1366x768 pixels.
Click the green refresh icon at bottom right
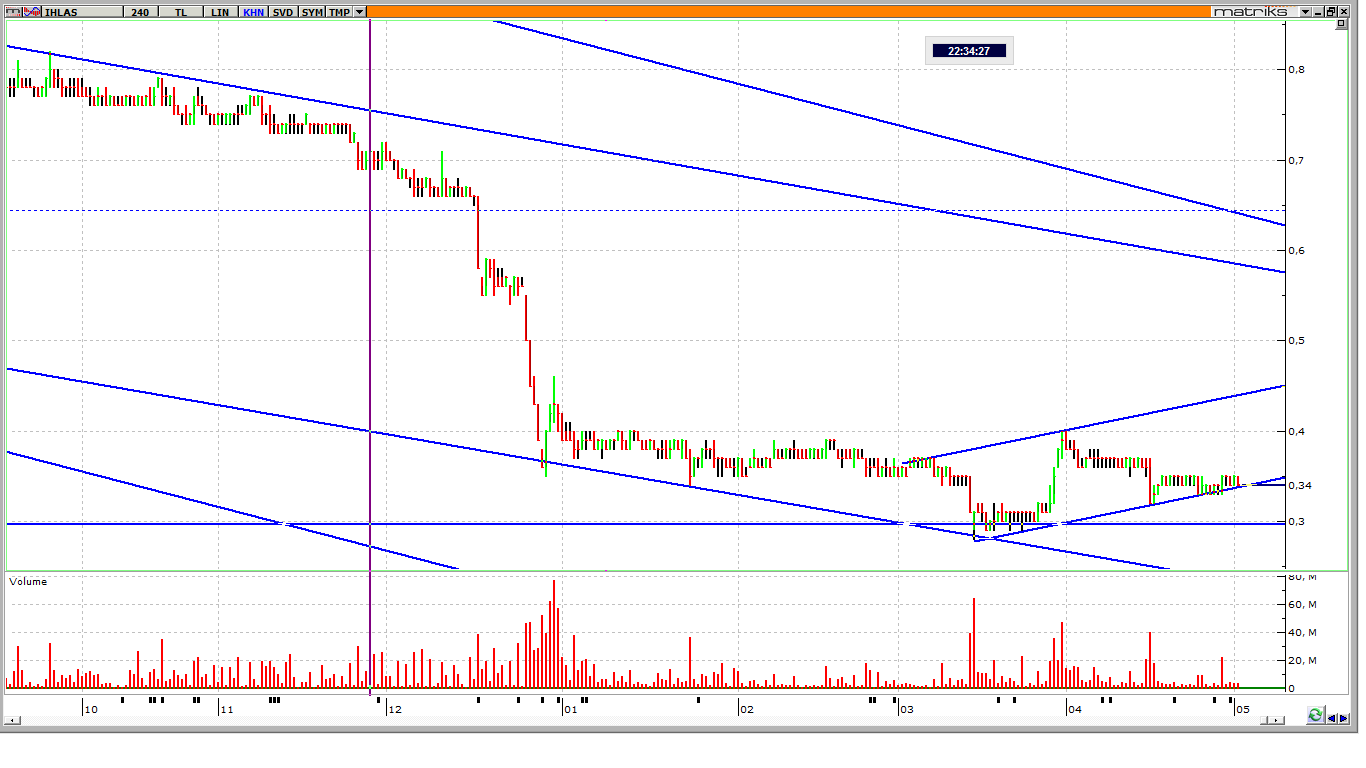[x=1315, y=716]
